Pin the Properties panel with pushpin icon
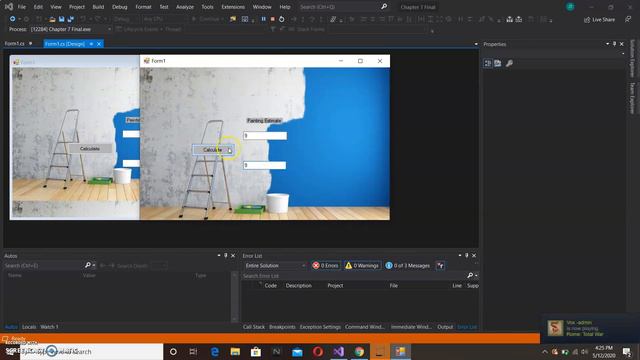This screenshot has height=360, width=640. [614, 44]
